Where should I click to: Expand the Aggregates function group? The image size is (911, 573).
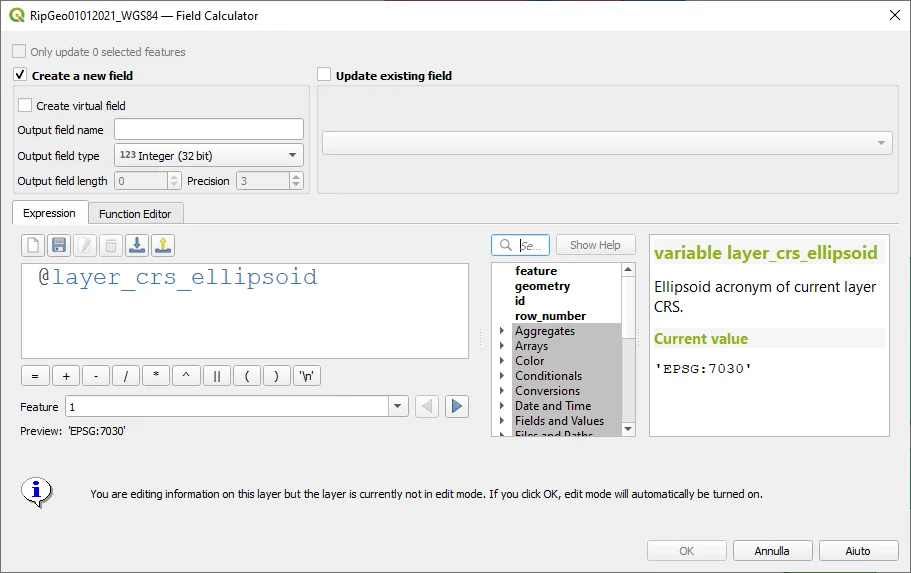pos(502,331)
